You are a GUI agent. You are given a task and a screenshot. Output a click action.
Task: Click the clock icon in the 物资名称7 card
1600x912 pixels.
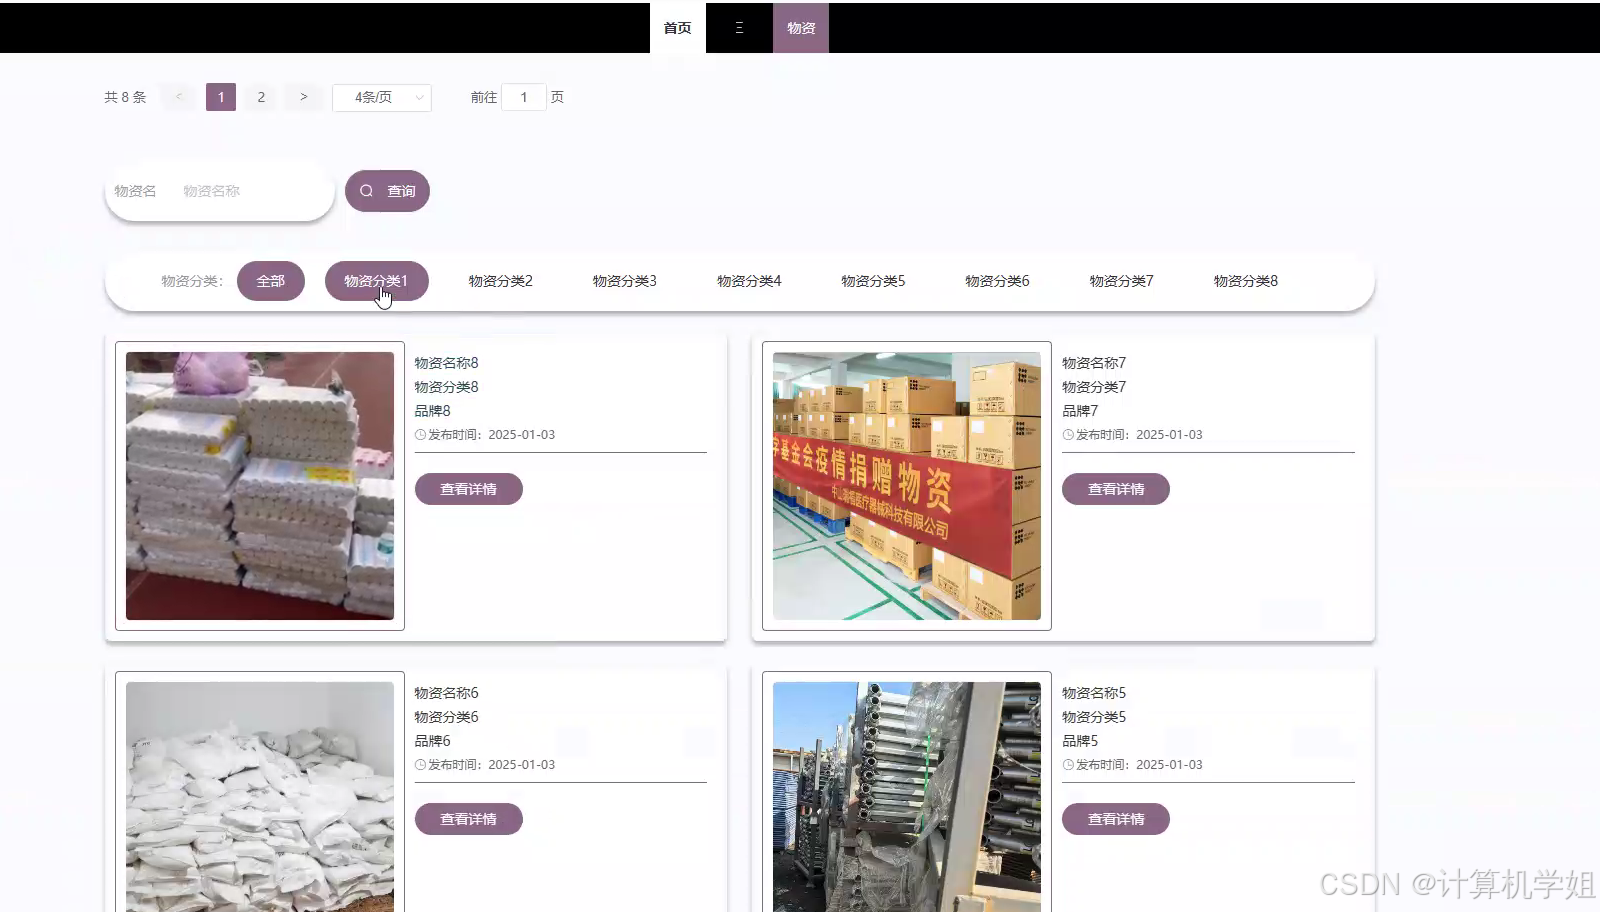(x=1068, y=435)
